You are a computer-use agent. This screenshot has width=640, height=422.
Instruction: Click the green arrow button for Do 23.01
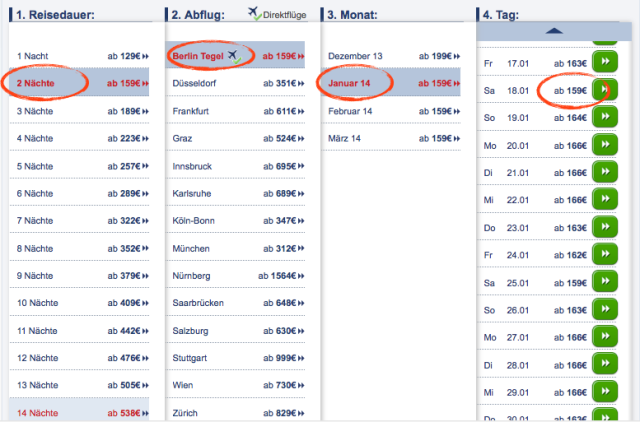click(605, 227)
